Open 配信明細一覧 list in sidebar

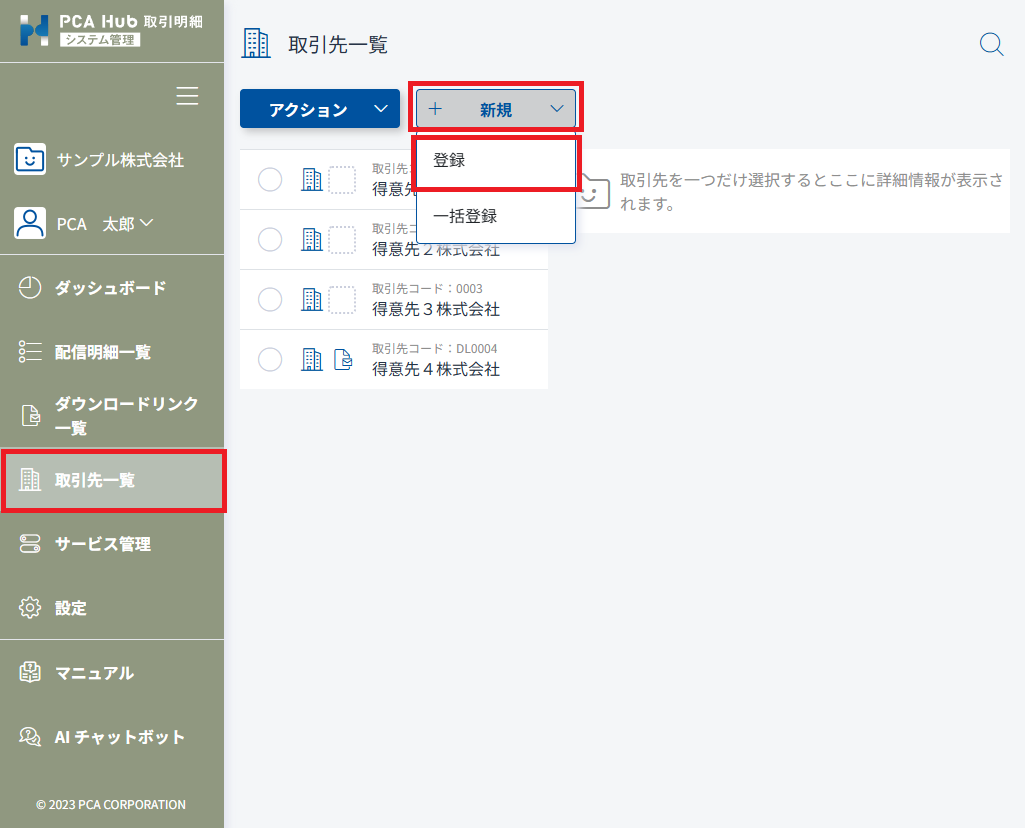[x=102, y=352]
